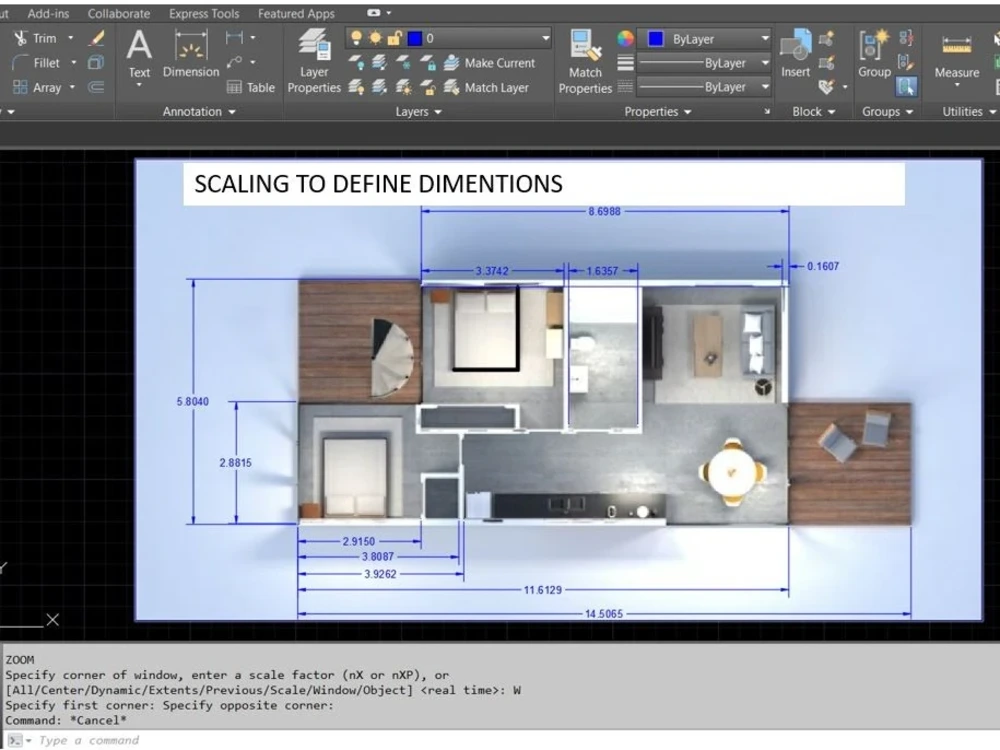Switch to the Express Tools tab
Screen dimensions: 1000x750
tap(203, 13)
